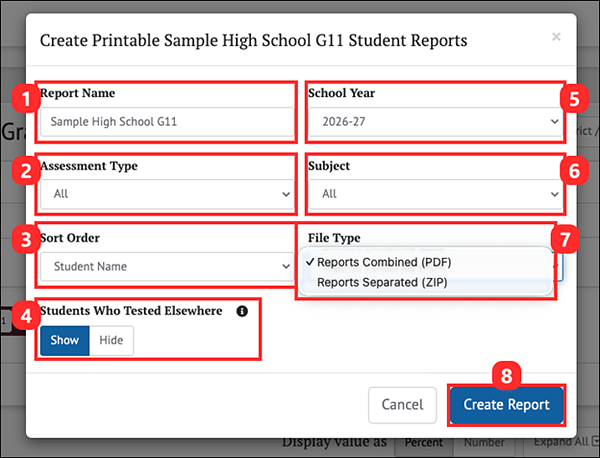Click the info icon beside Students Who Tested Elsewhere

[x=242, y=311]
